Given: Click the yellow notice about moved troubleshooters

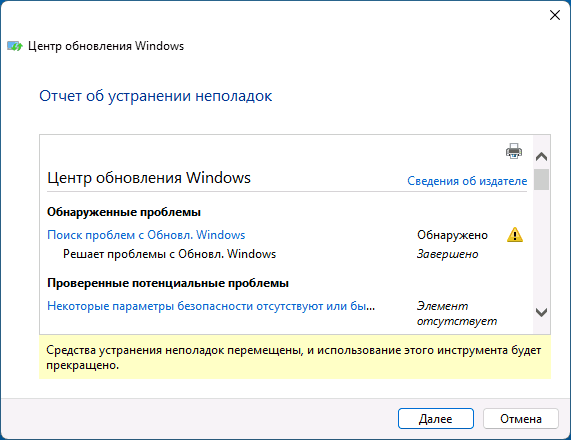Looking at the screenshot, I should point(295,357).
